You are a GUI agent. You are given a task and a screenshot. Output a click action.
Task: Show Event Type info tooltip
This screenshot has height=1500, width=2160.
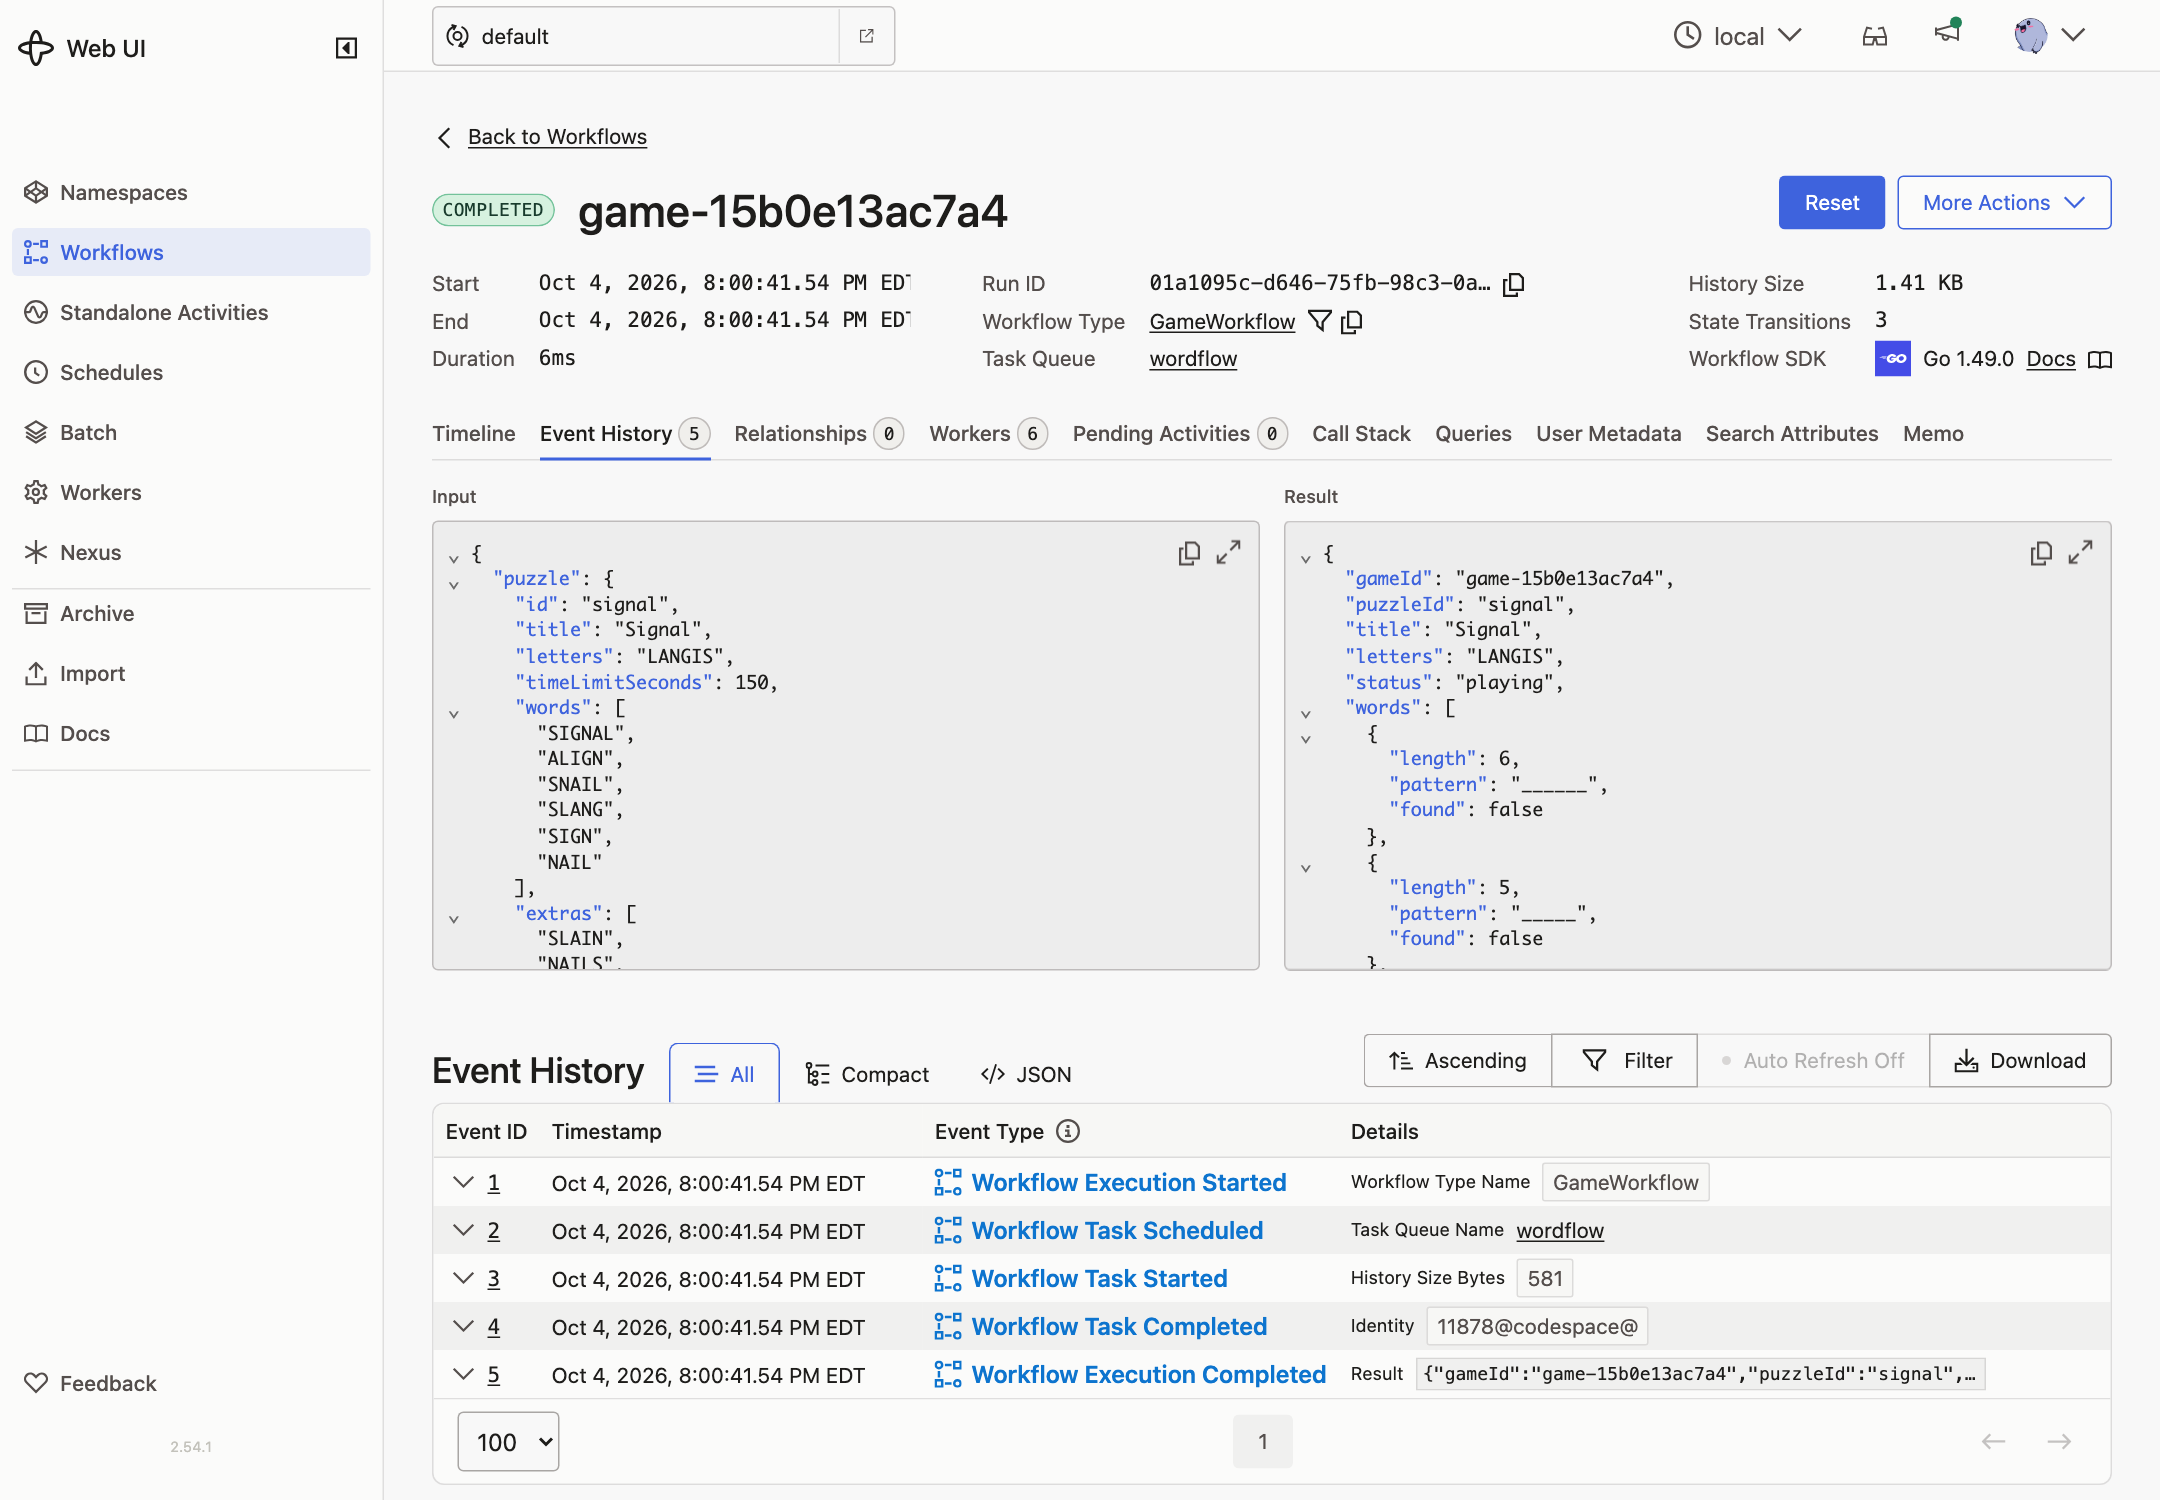1068,1131
